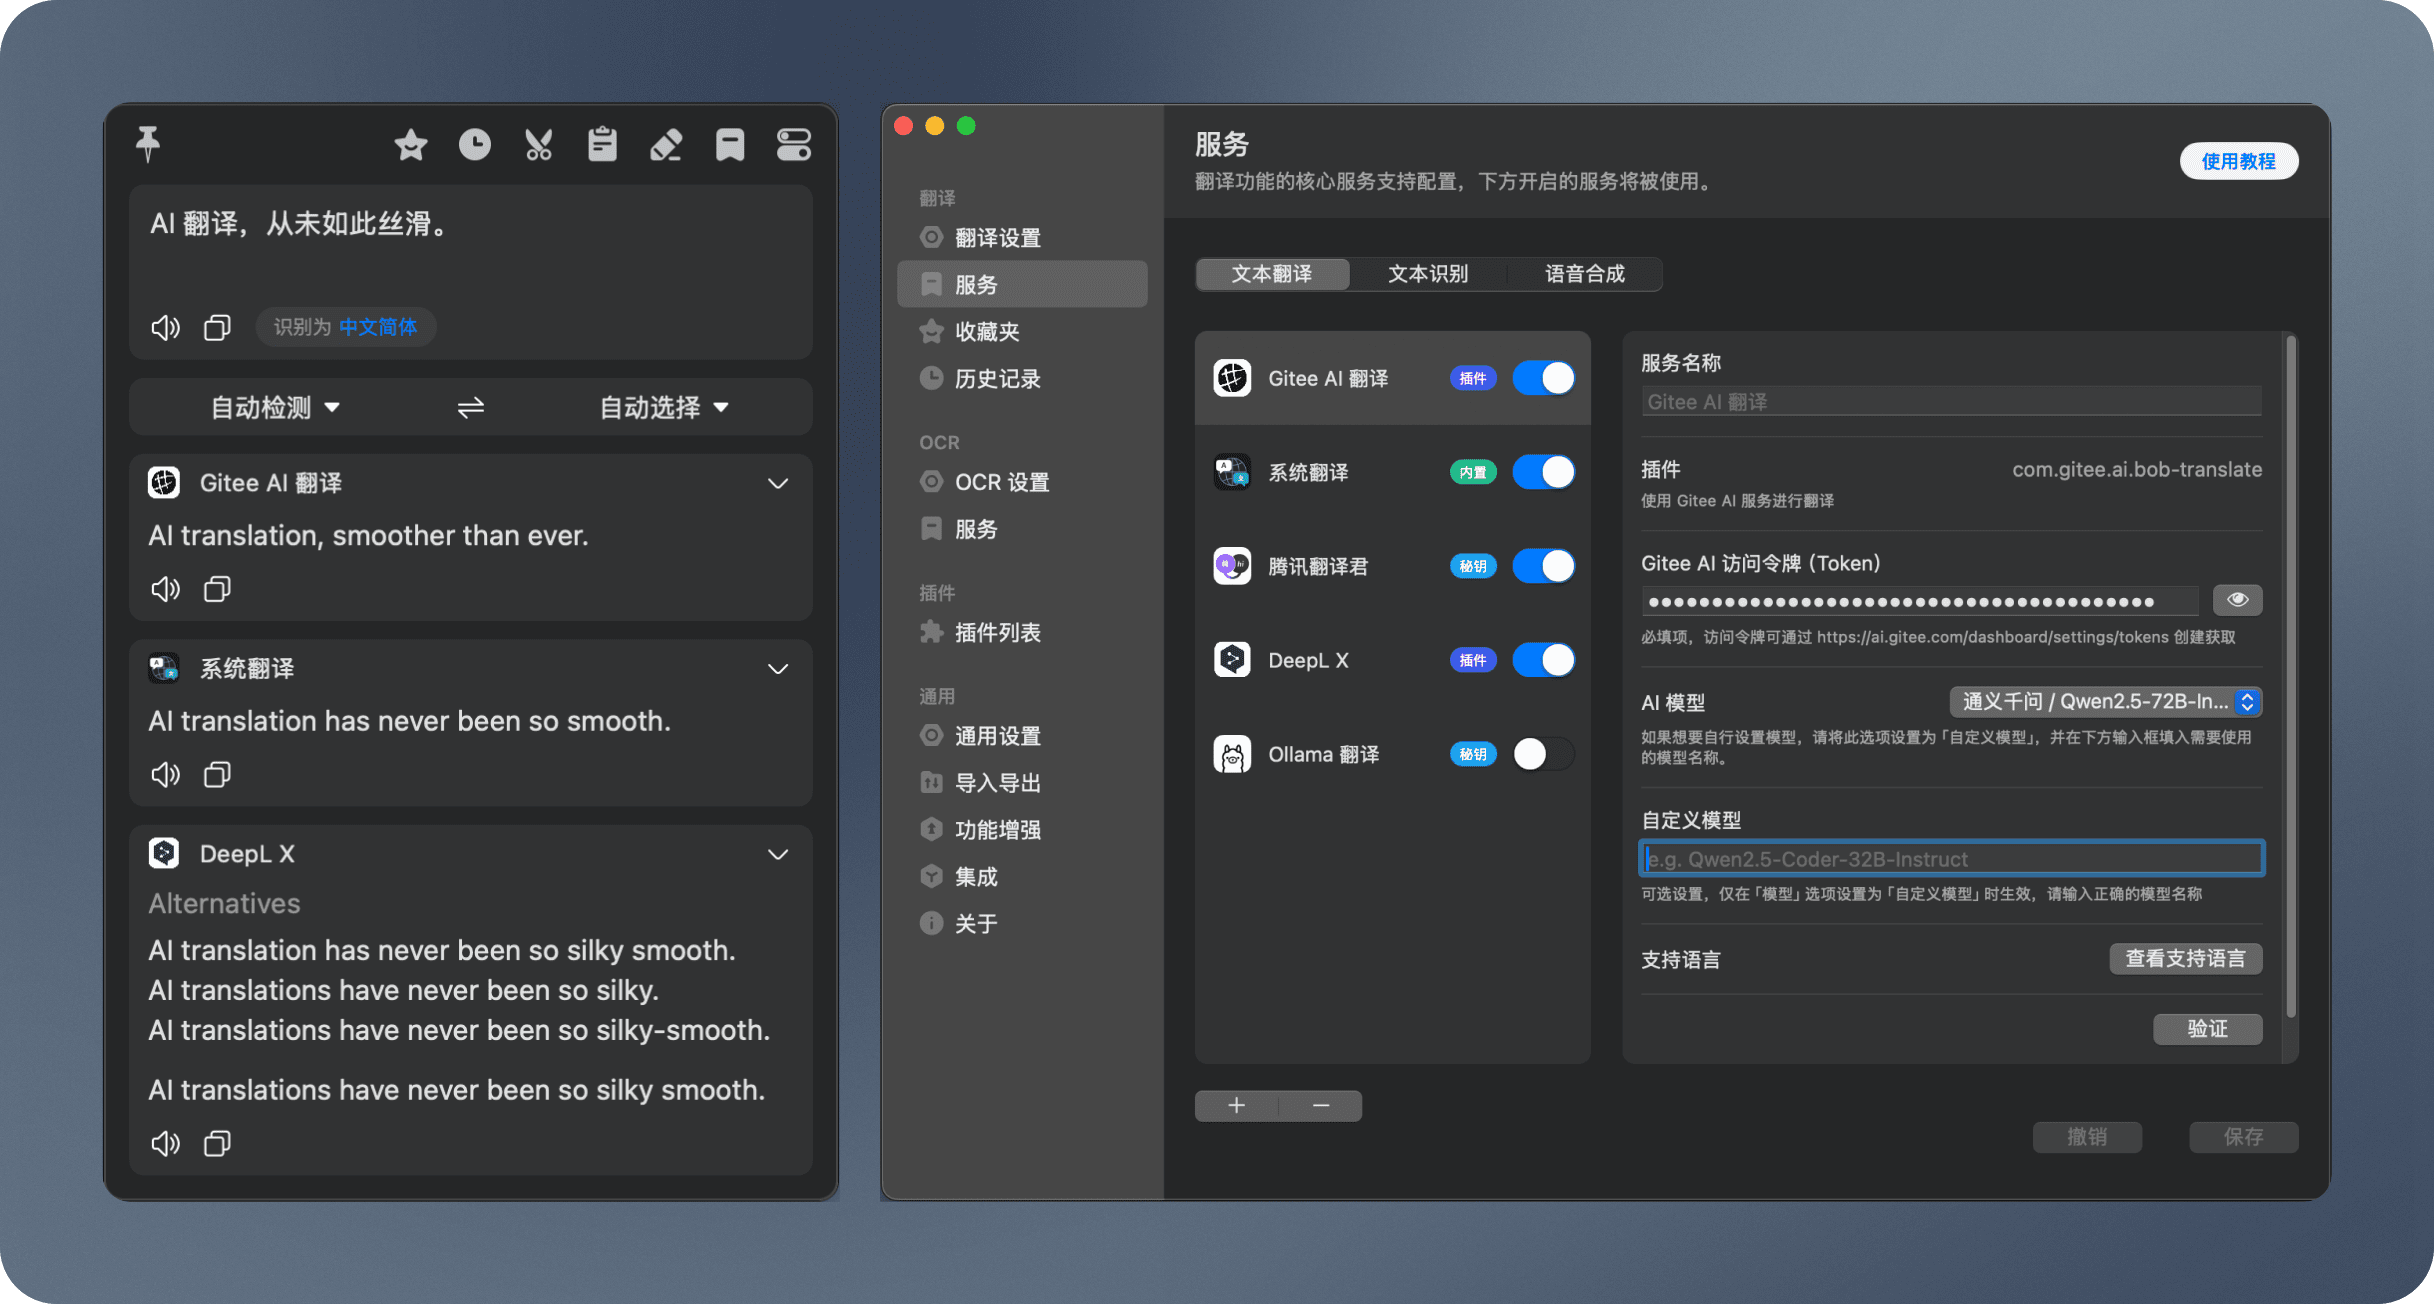The width and height of the screenshot is (2434, 1304).
Task: Open the 自动检测 source language dropdown
Action: point(275,408)
